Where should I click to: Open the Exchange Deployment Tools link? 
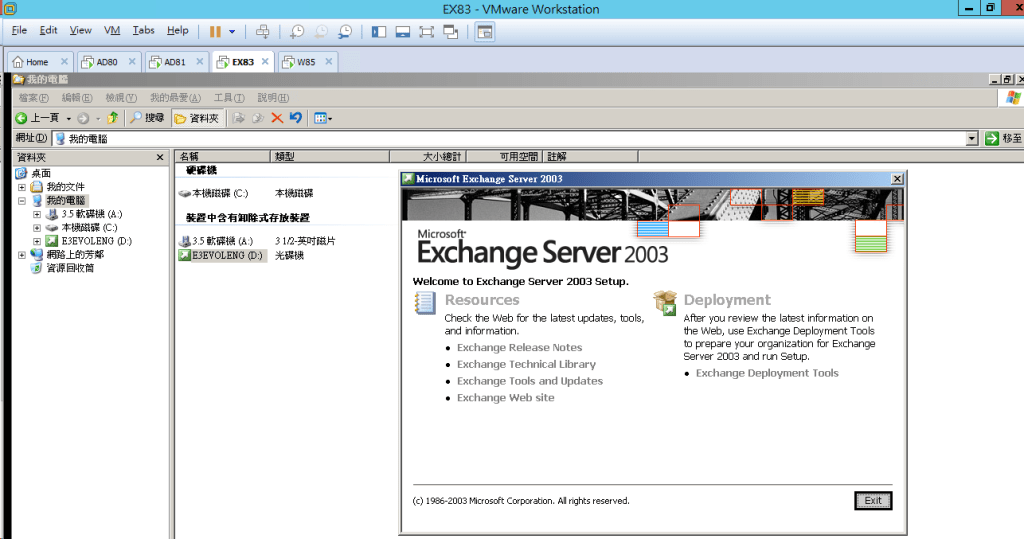click(x=767, y=373)
